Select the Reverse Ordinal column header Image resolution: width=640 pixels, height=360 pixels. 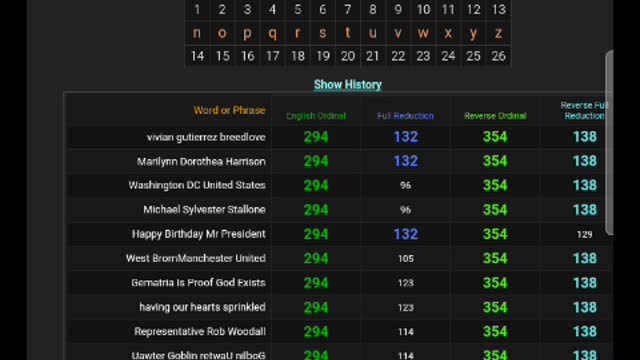pyautogui.click(x=496, y=116)
